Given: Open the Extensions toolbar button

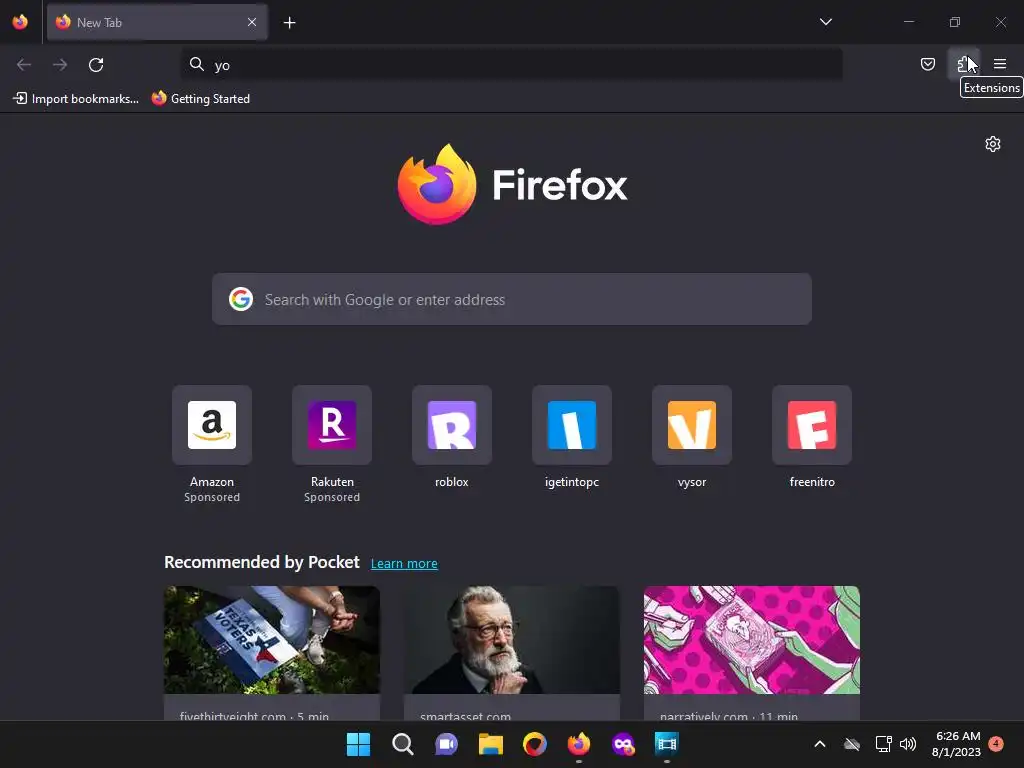Looking at the screenshot, I should (963, 64).
